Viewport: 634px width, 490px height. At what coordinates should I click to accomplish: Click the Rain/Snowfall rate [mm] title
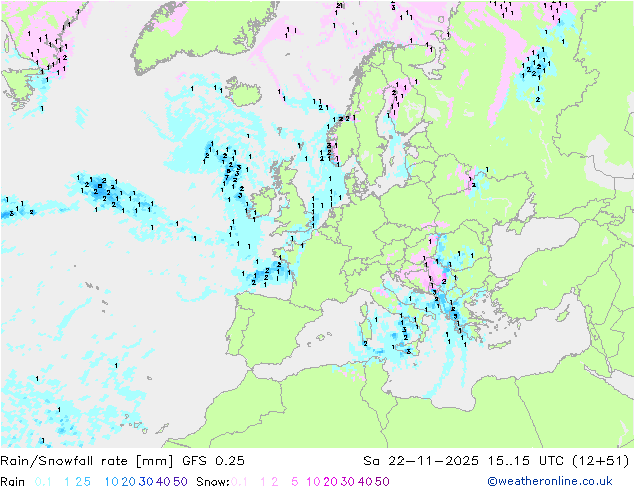click(87, 461)
